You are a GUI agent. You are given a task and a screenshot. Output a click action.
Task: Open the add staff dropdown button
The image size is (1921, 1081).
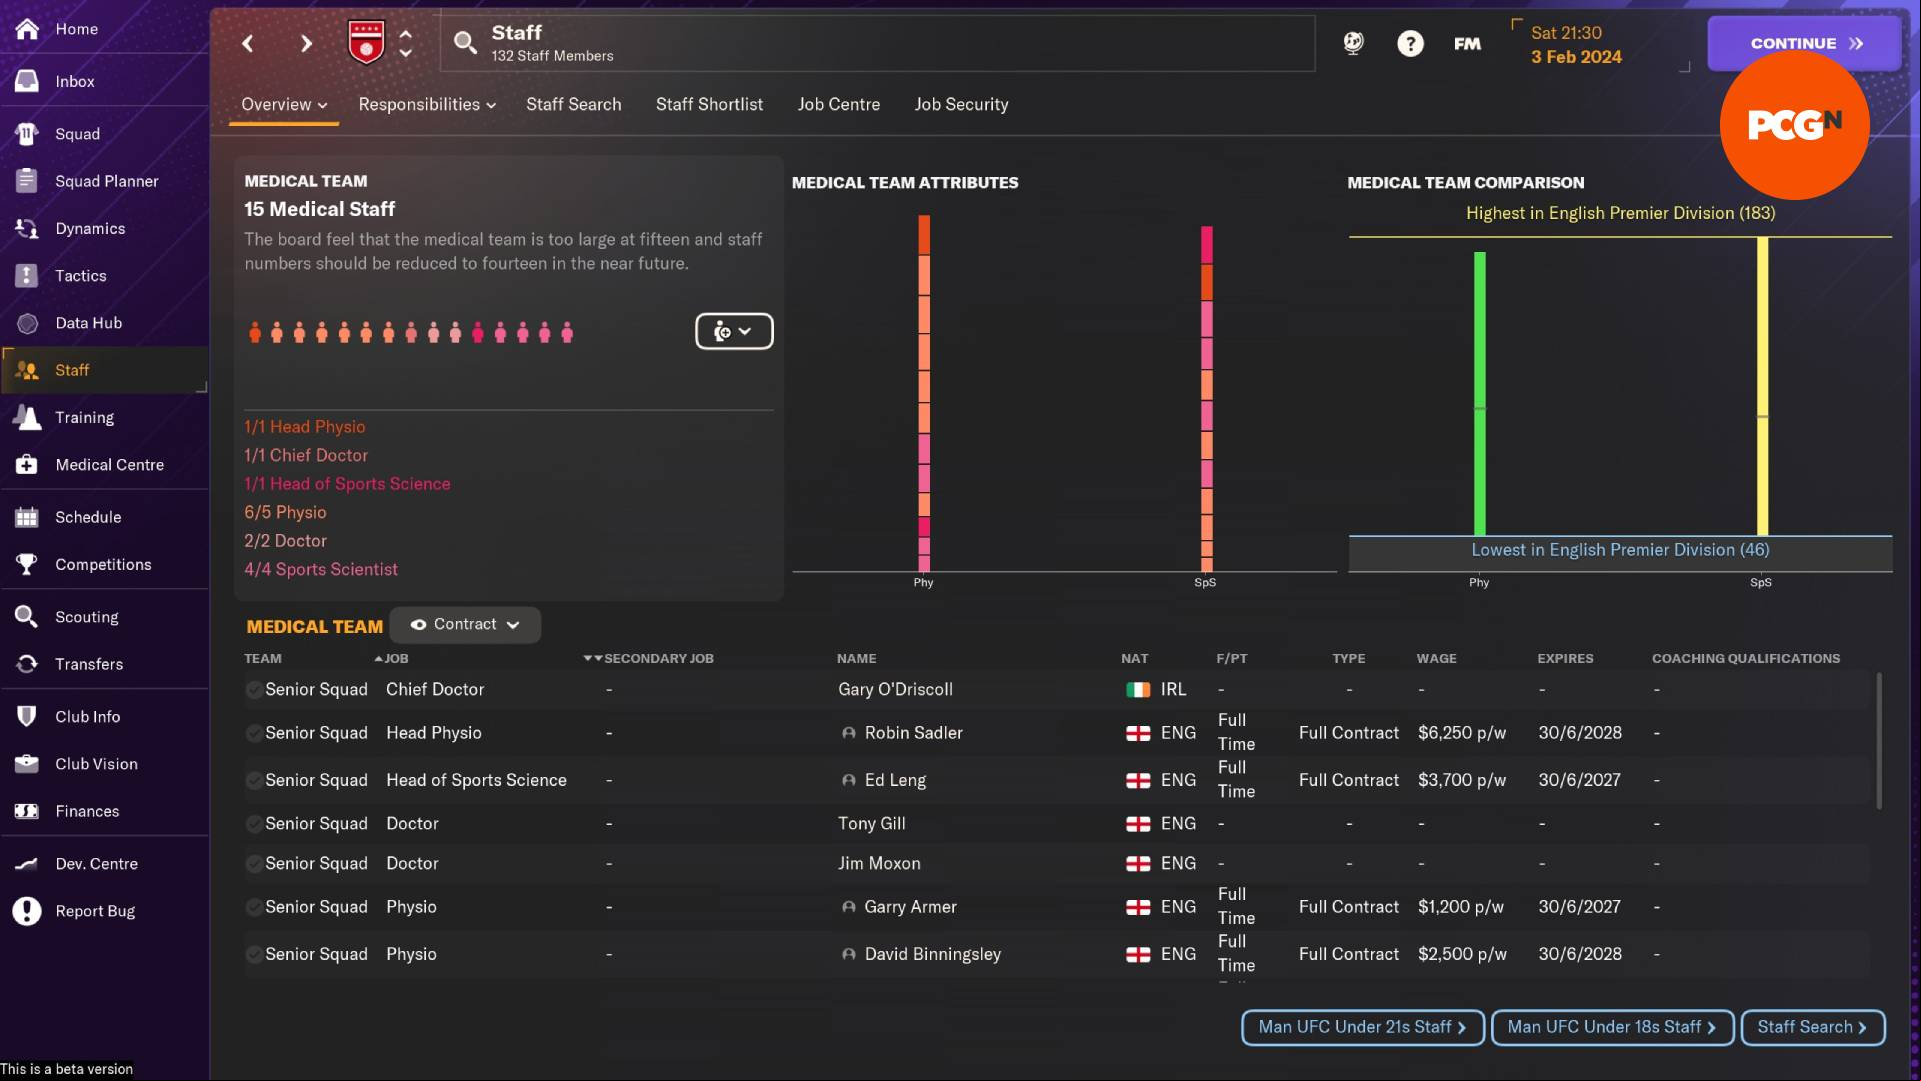[x=734, y=331]
